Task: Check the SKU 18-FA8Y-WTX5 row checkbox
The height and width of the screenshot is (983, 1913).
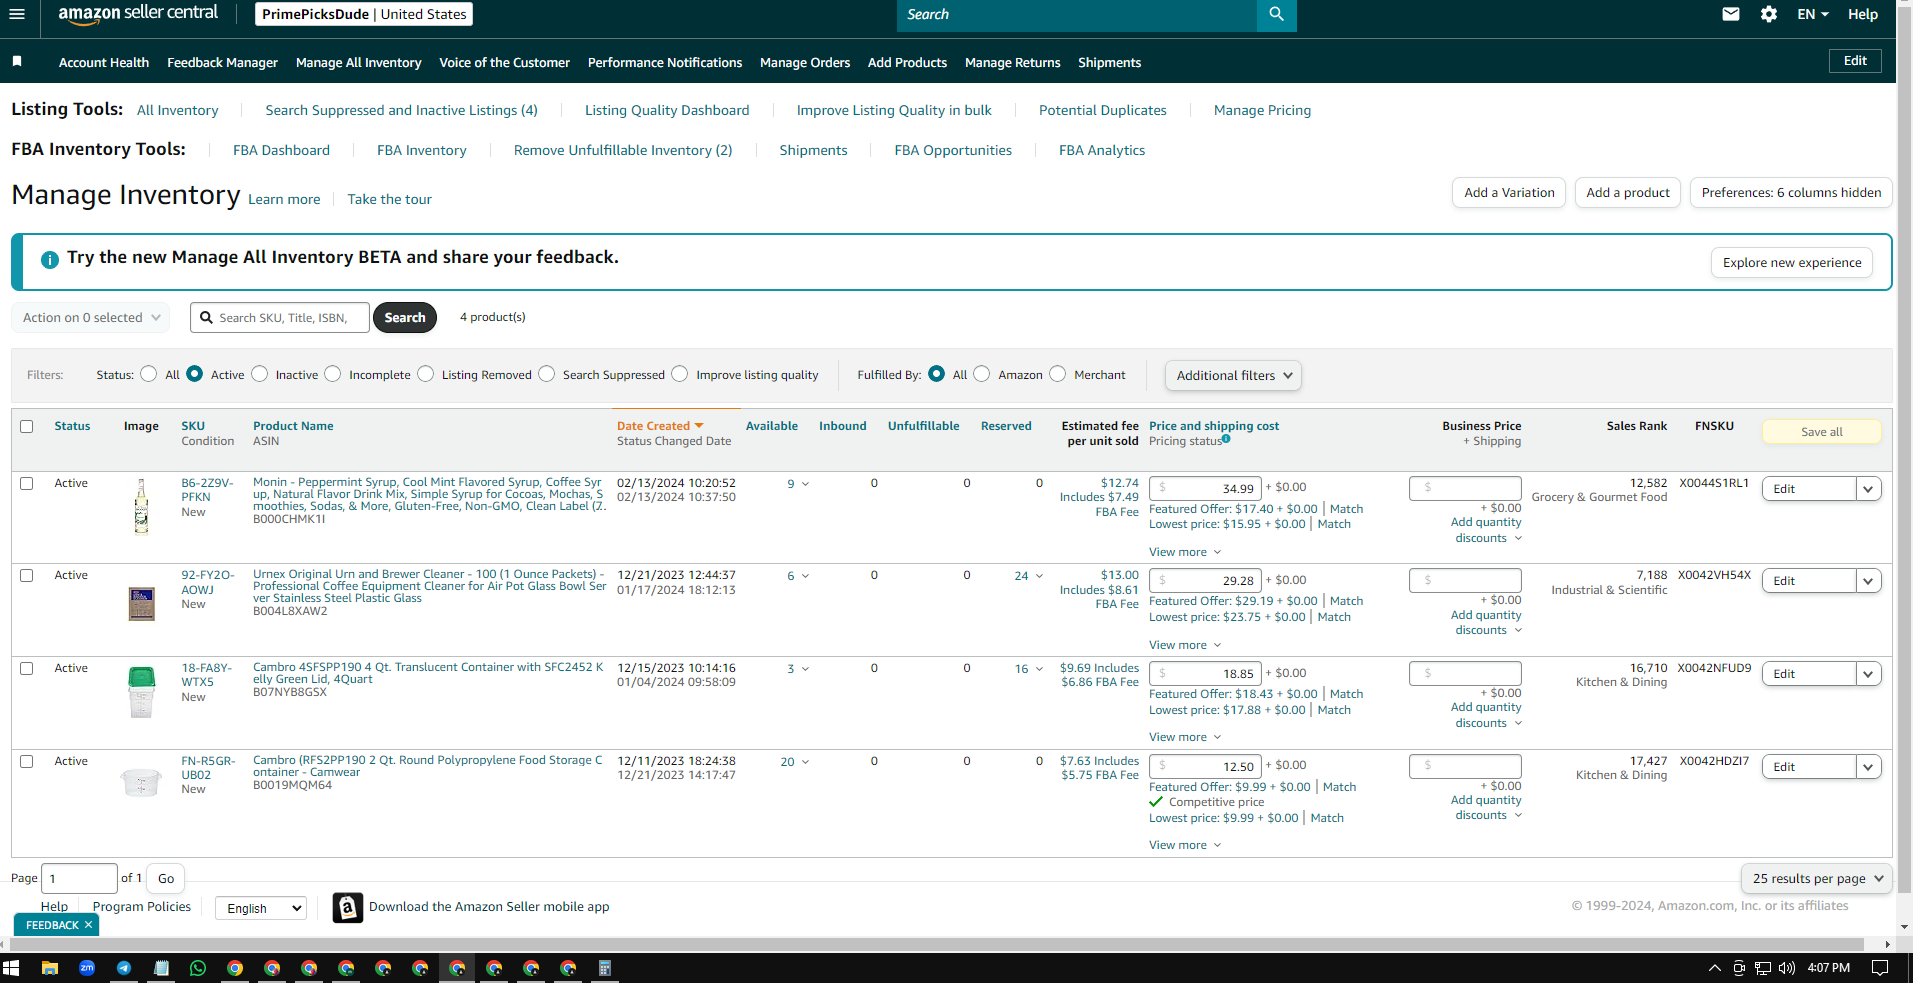Action: [x=27, y=668]
